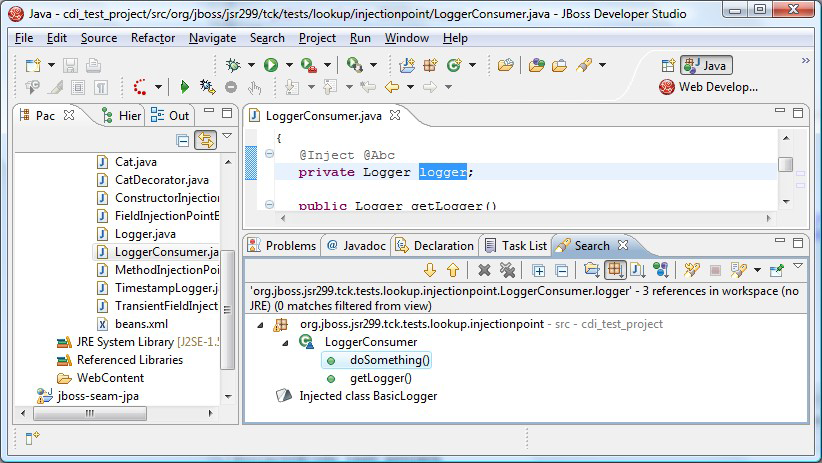Switch to Web Development perspective

click(709, 87)
